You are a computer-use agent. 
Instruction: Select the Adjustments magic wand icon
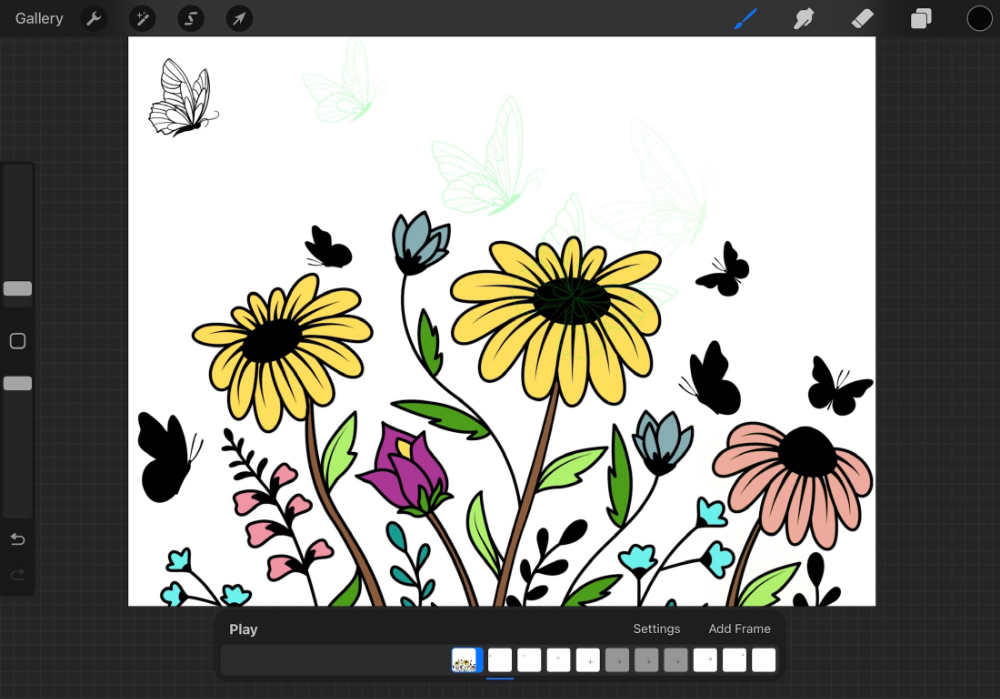click(142, 18)
